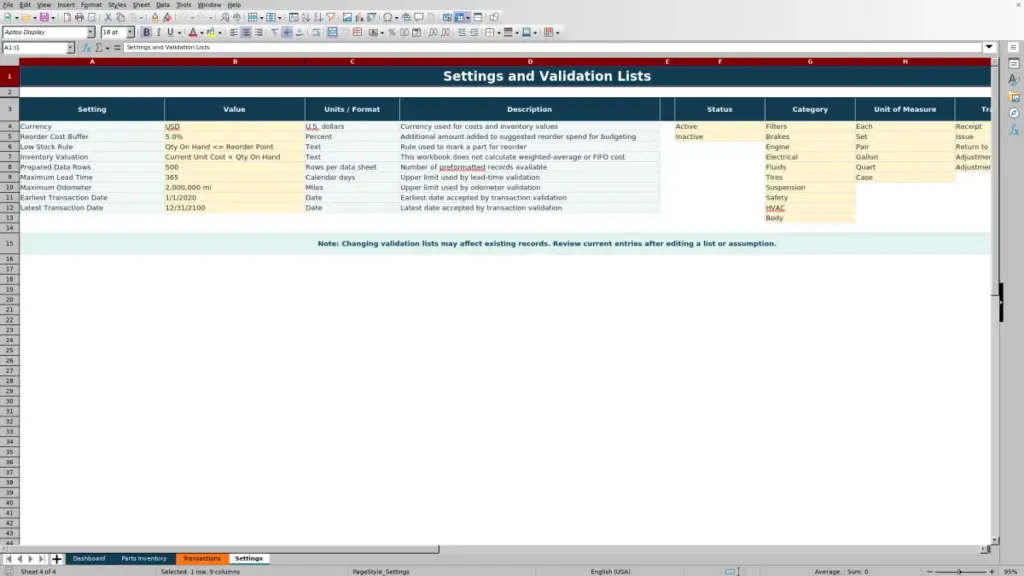The image size is (1024, 576).
Task: Click the Wrap Text icon
Action: [x=316, y=32]
